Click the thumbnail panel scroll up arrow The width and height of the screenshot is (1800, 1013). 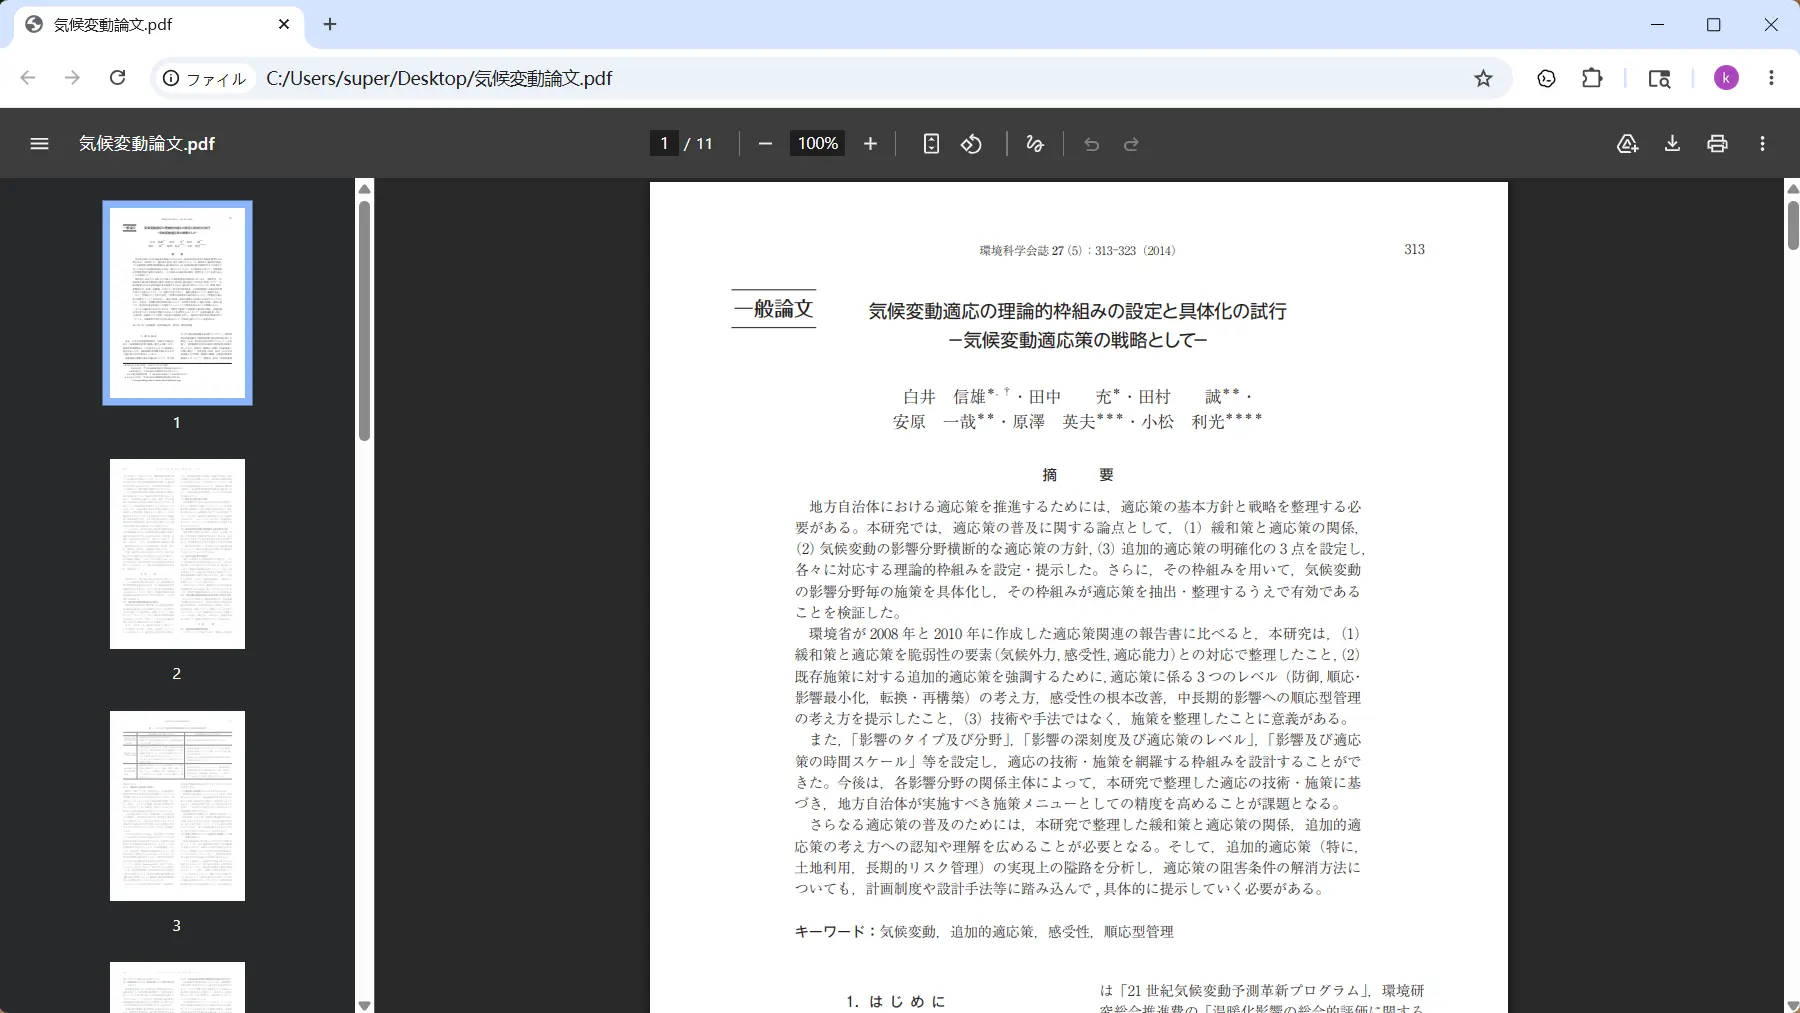click(364, 189)
